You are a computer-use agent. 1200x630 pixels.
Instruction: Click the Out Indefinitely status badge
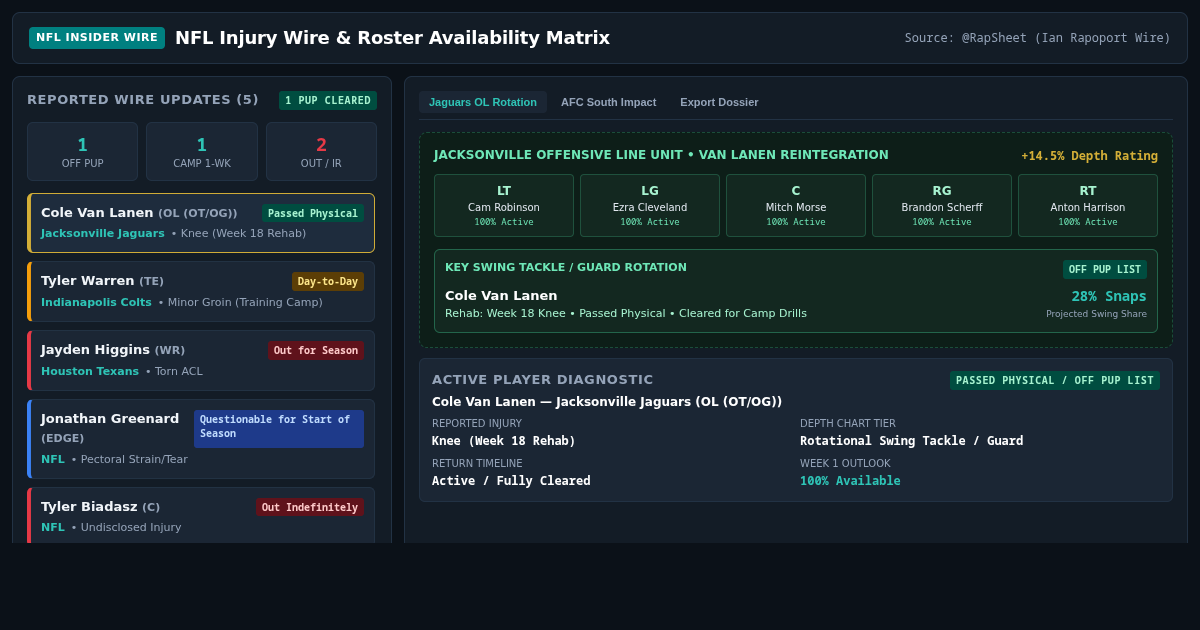310,507
